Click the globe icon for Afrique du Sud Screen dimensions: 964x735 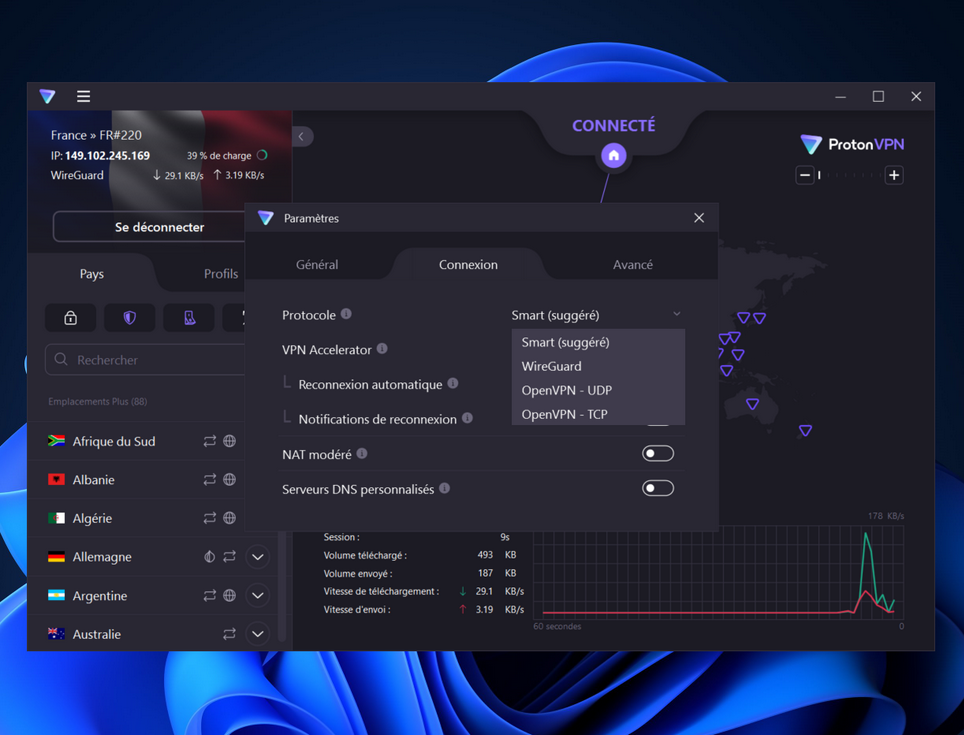tap(229, 441)
